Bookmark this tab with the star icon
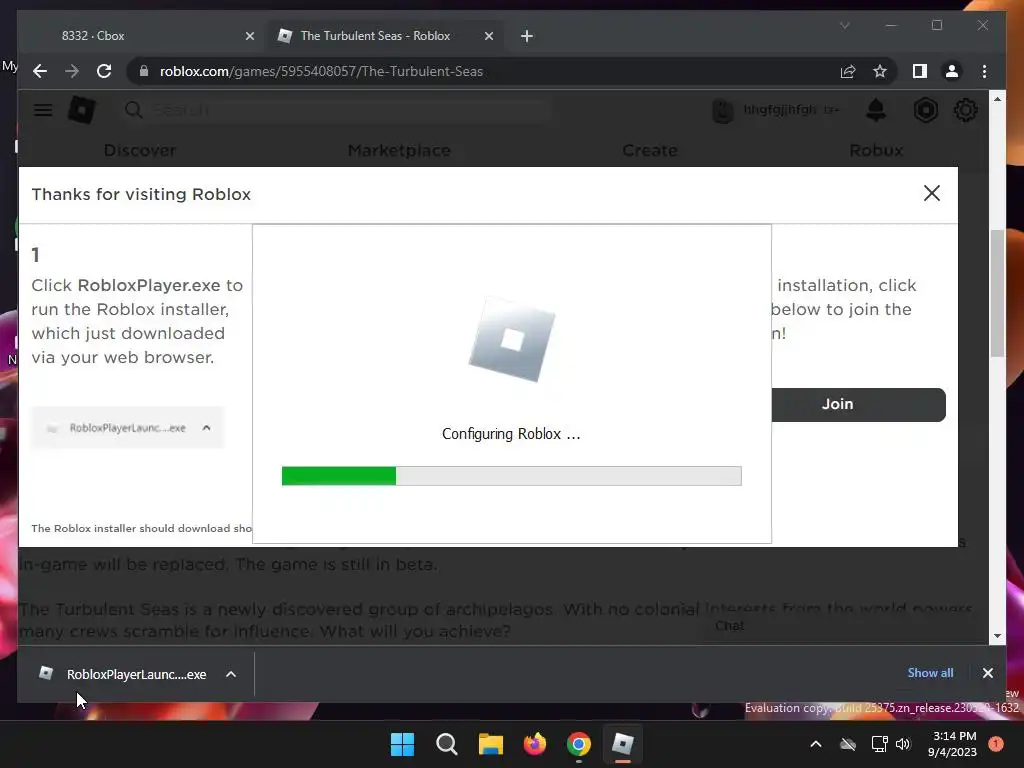Image resolution: width=1024 pixels, height=768 pixels. 880,71
